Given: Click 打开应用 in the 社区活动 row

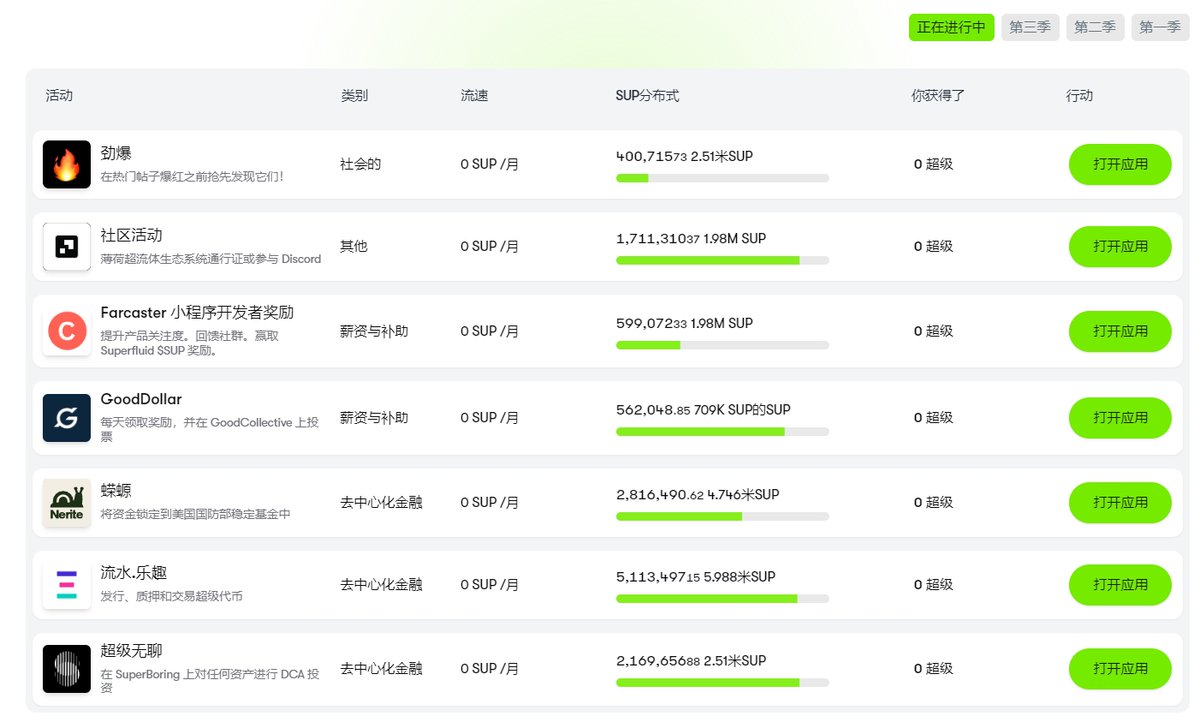Looking at the screenshot, I should pos(1120,247).
